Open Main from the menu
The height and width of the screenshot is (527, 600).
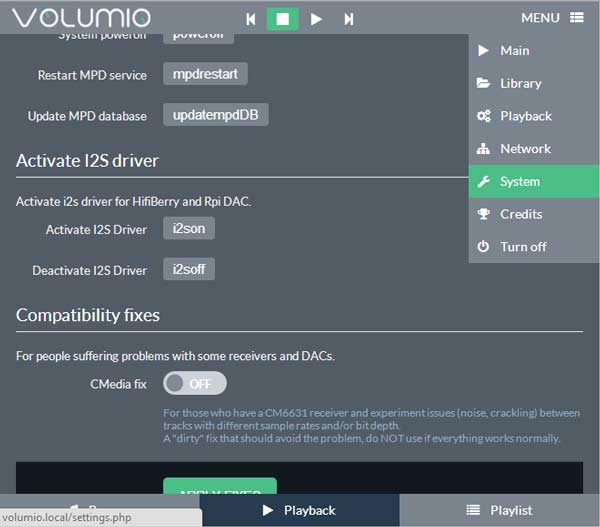(533, 50)
